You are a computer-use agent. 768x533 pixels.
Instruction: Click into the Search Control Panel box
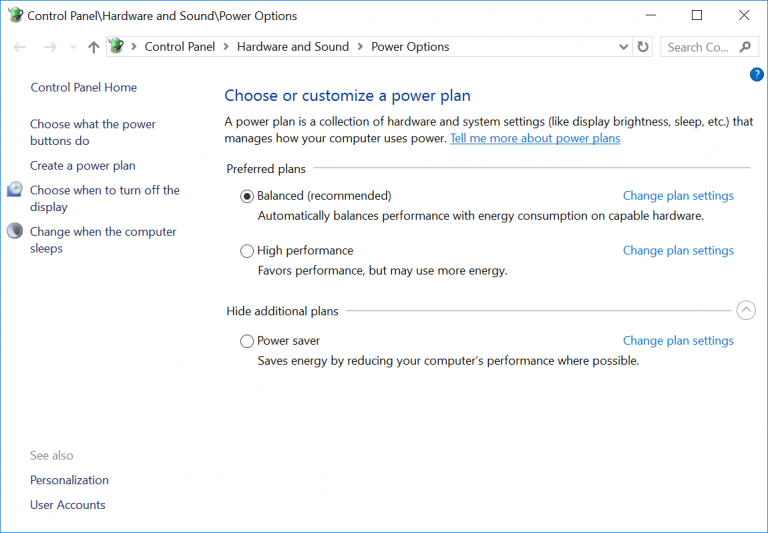tap(699, 47)
